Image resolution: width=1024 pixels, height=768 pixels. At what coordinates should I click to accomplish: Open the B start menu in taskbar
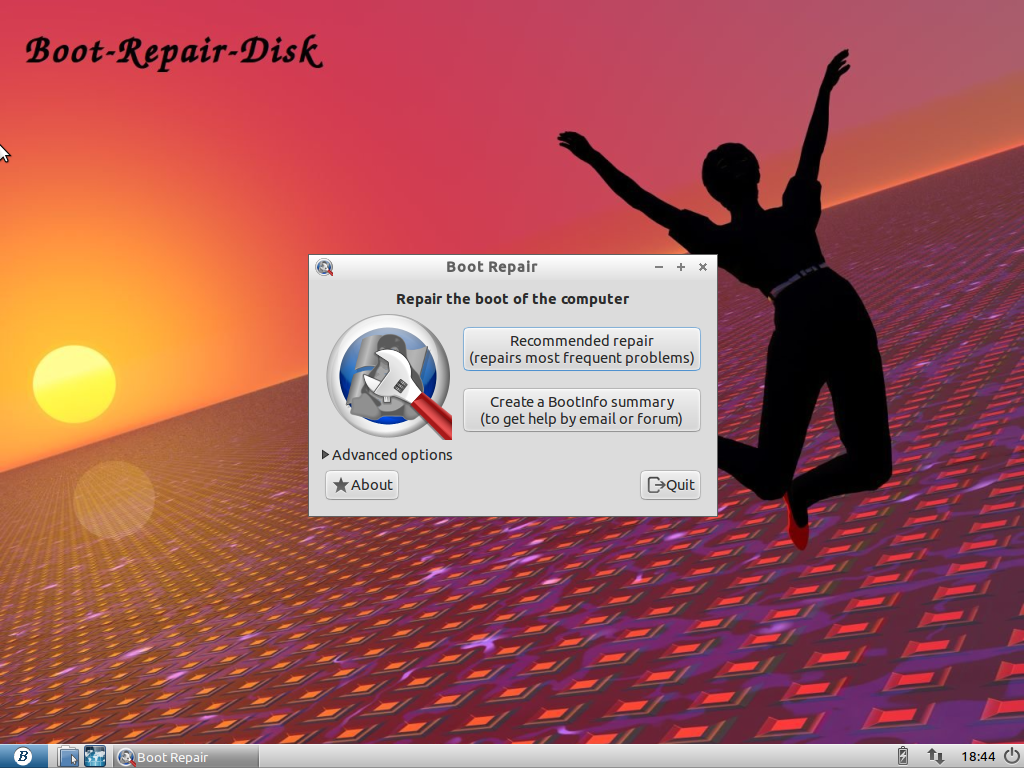23,756
